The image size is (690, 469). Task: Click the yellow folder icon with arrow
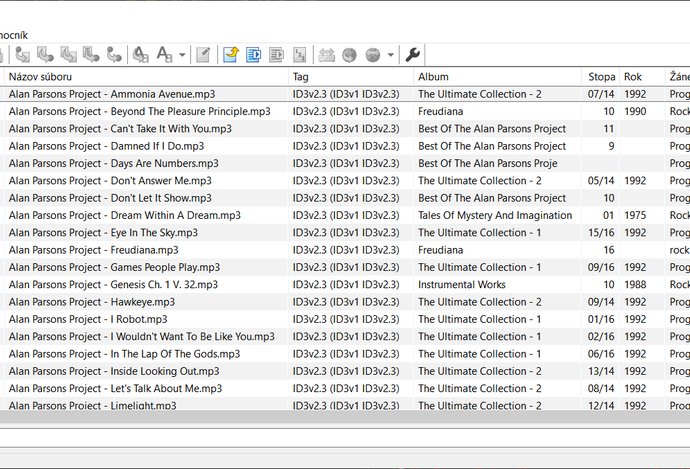click(231, 55)
